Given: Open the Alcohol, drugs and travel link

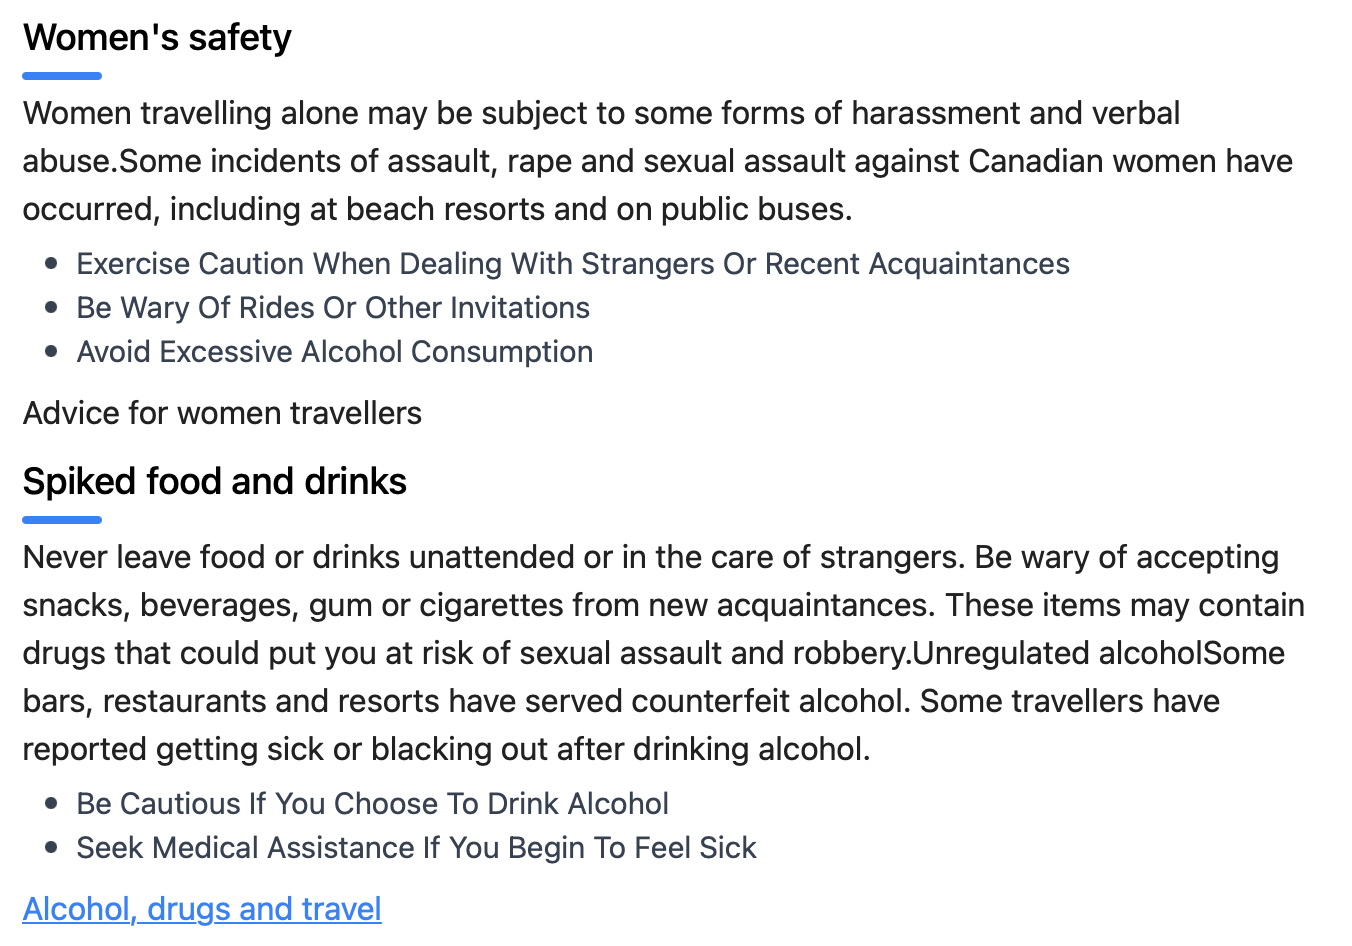Looking at the screenshot, I should coord(202,909).
